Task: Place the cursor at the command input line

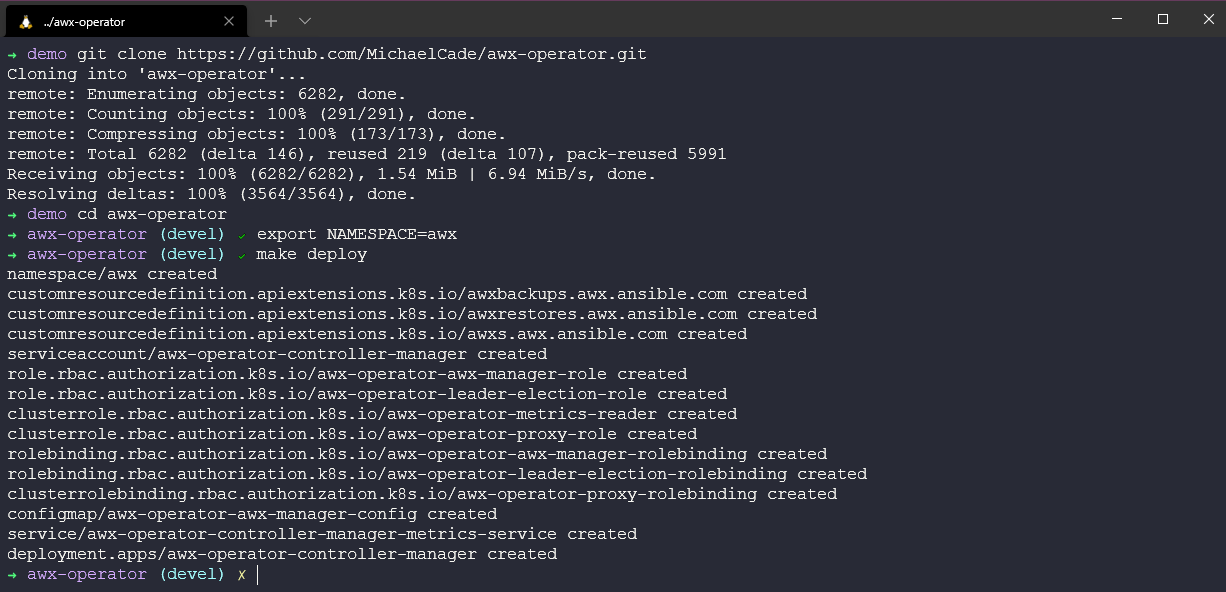Action: click(258, 574)
